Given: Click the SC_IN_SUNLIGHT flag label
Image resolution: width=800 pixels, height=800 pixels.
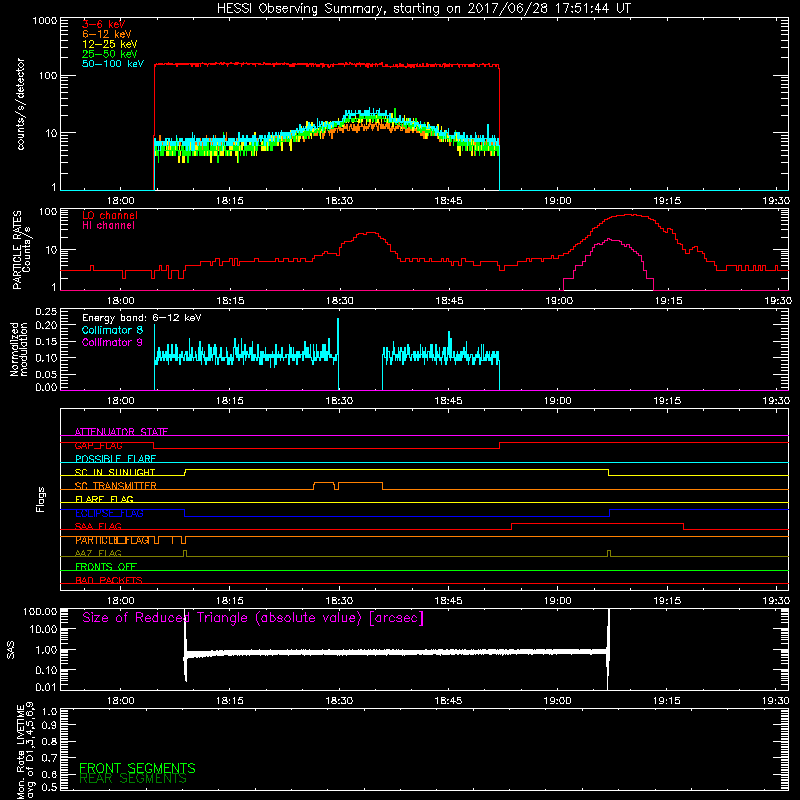Looking at the screenshot, I should [x=115, y=472].
